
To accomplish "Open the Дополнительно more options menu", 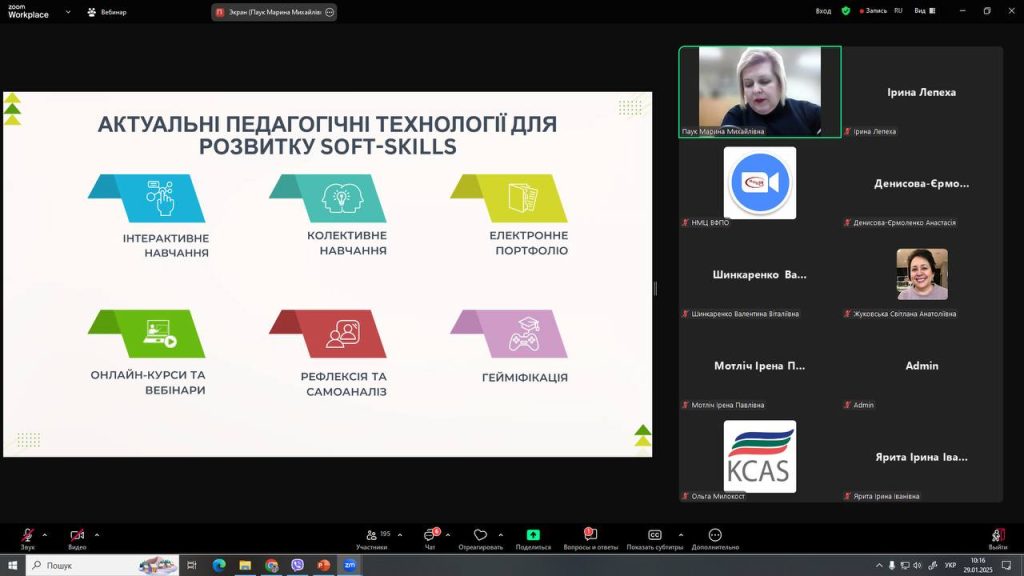I will (715, 536).
